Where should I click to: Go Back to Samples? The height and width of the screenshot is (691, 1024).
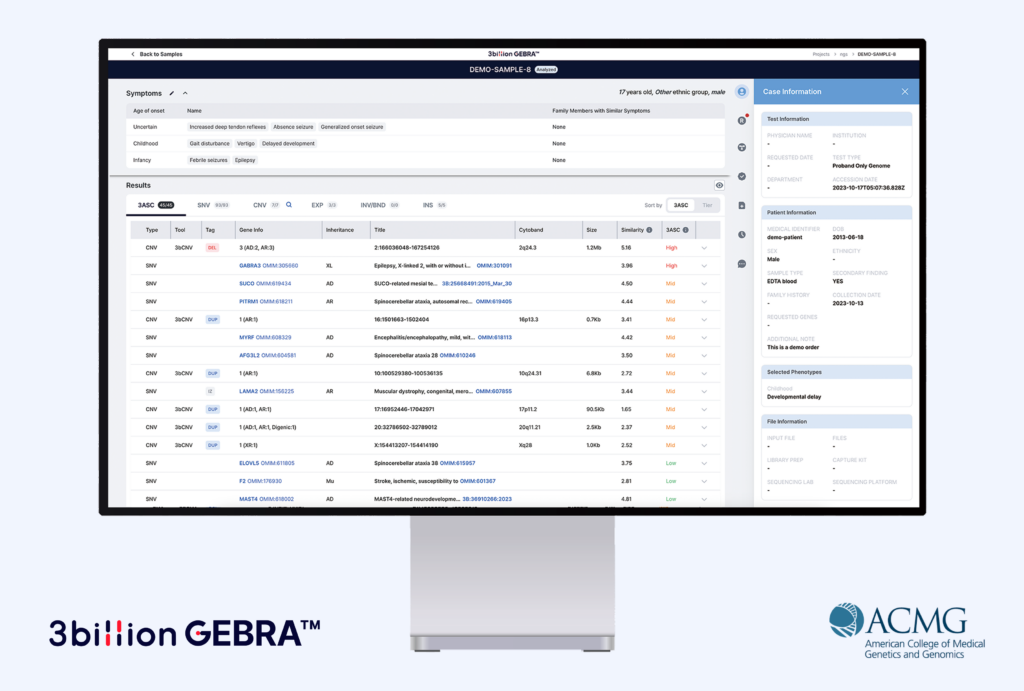tap(157, 54)
